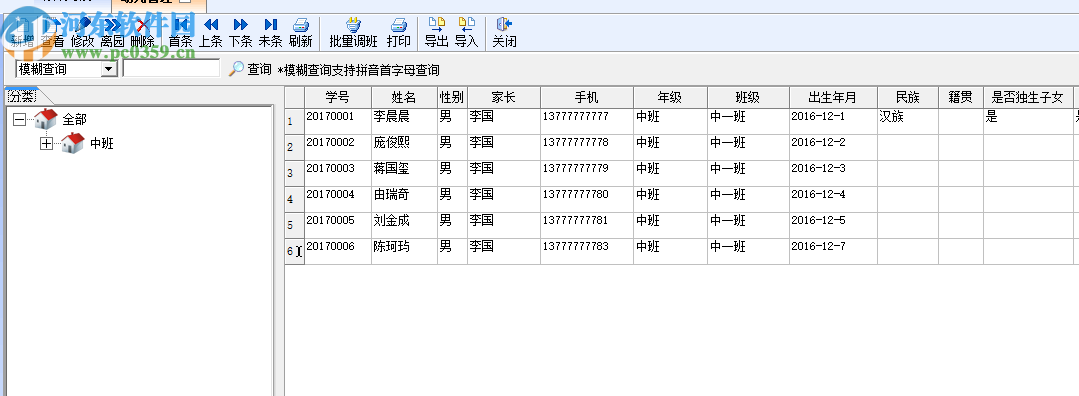Click the 删除 delete toolbar icon
This screenshot has width=1079, height=396.
tap(142, 26)
